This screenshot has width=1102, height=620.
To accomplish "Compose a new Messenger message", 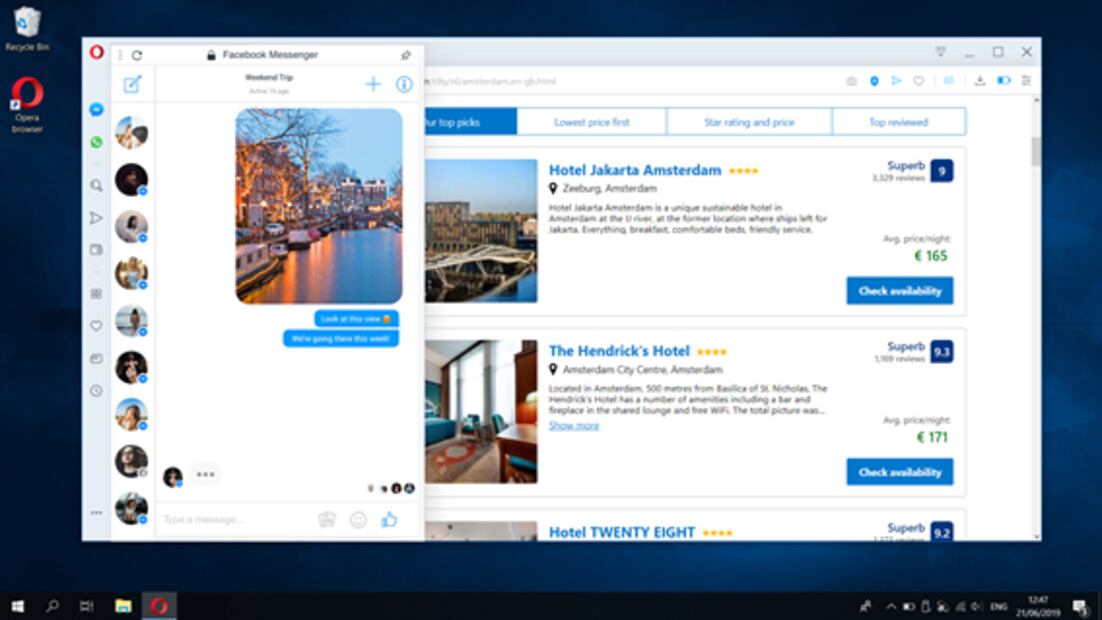I will (x=132, y=85).
